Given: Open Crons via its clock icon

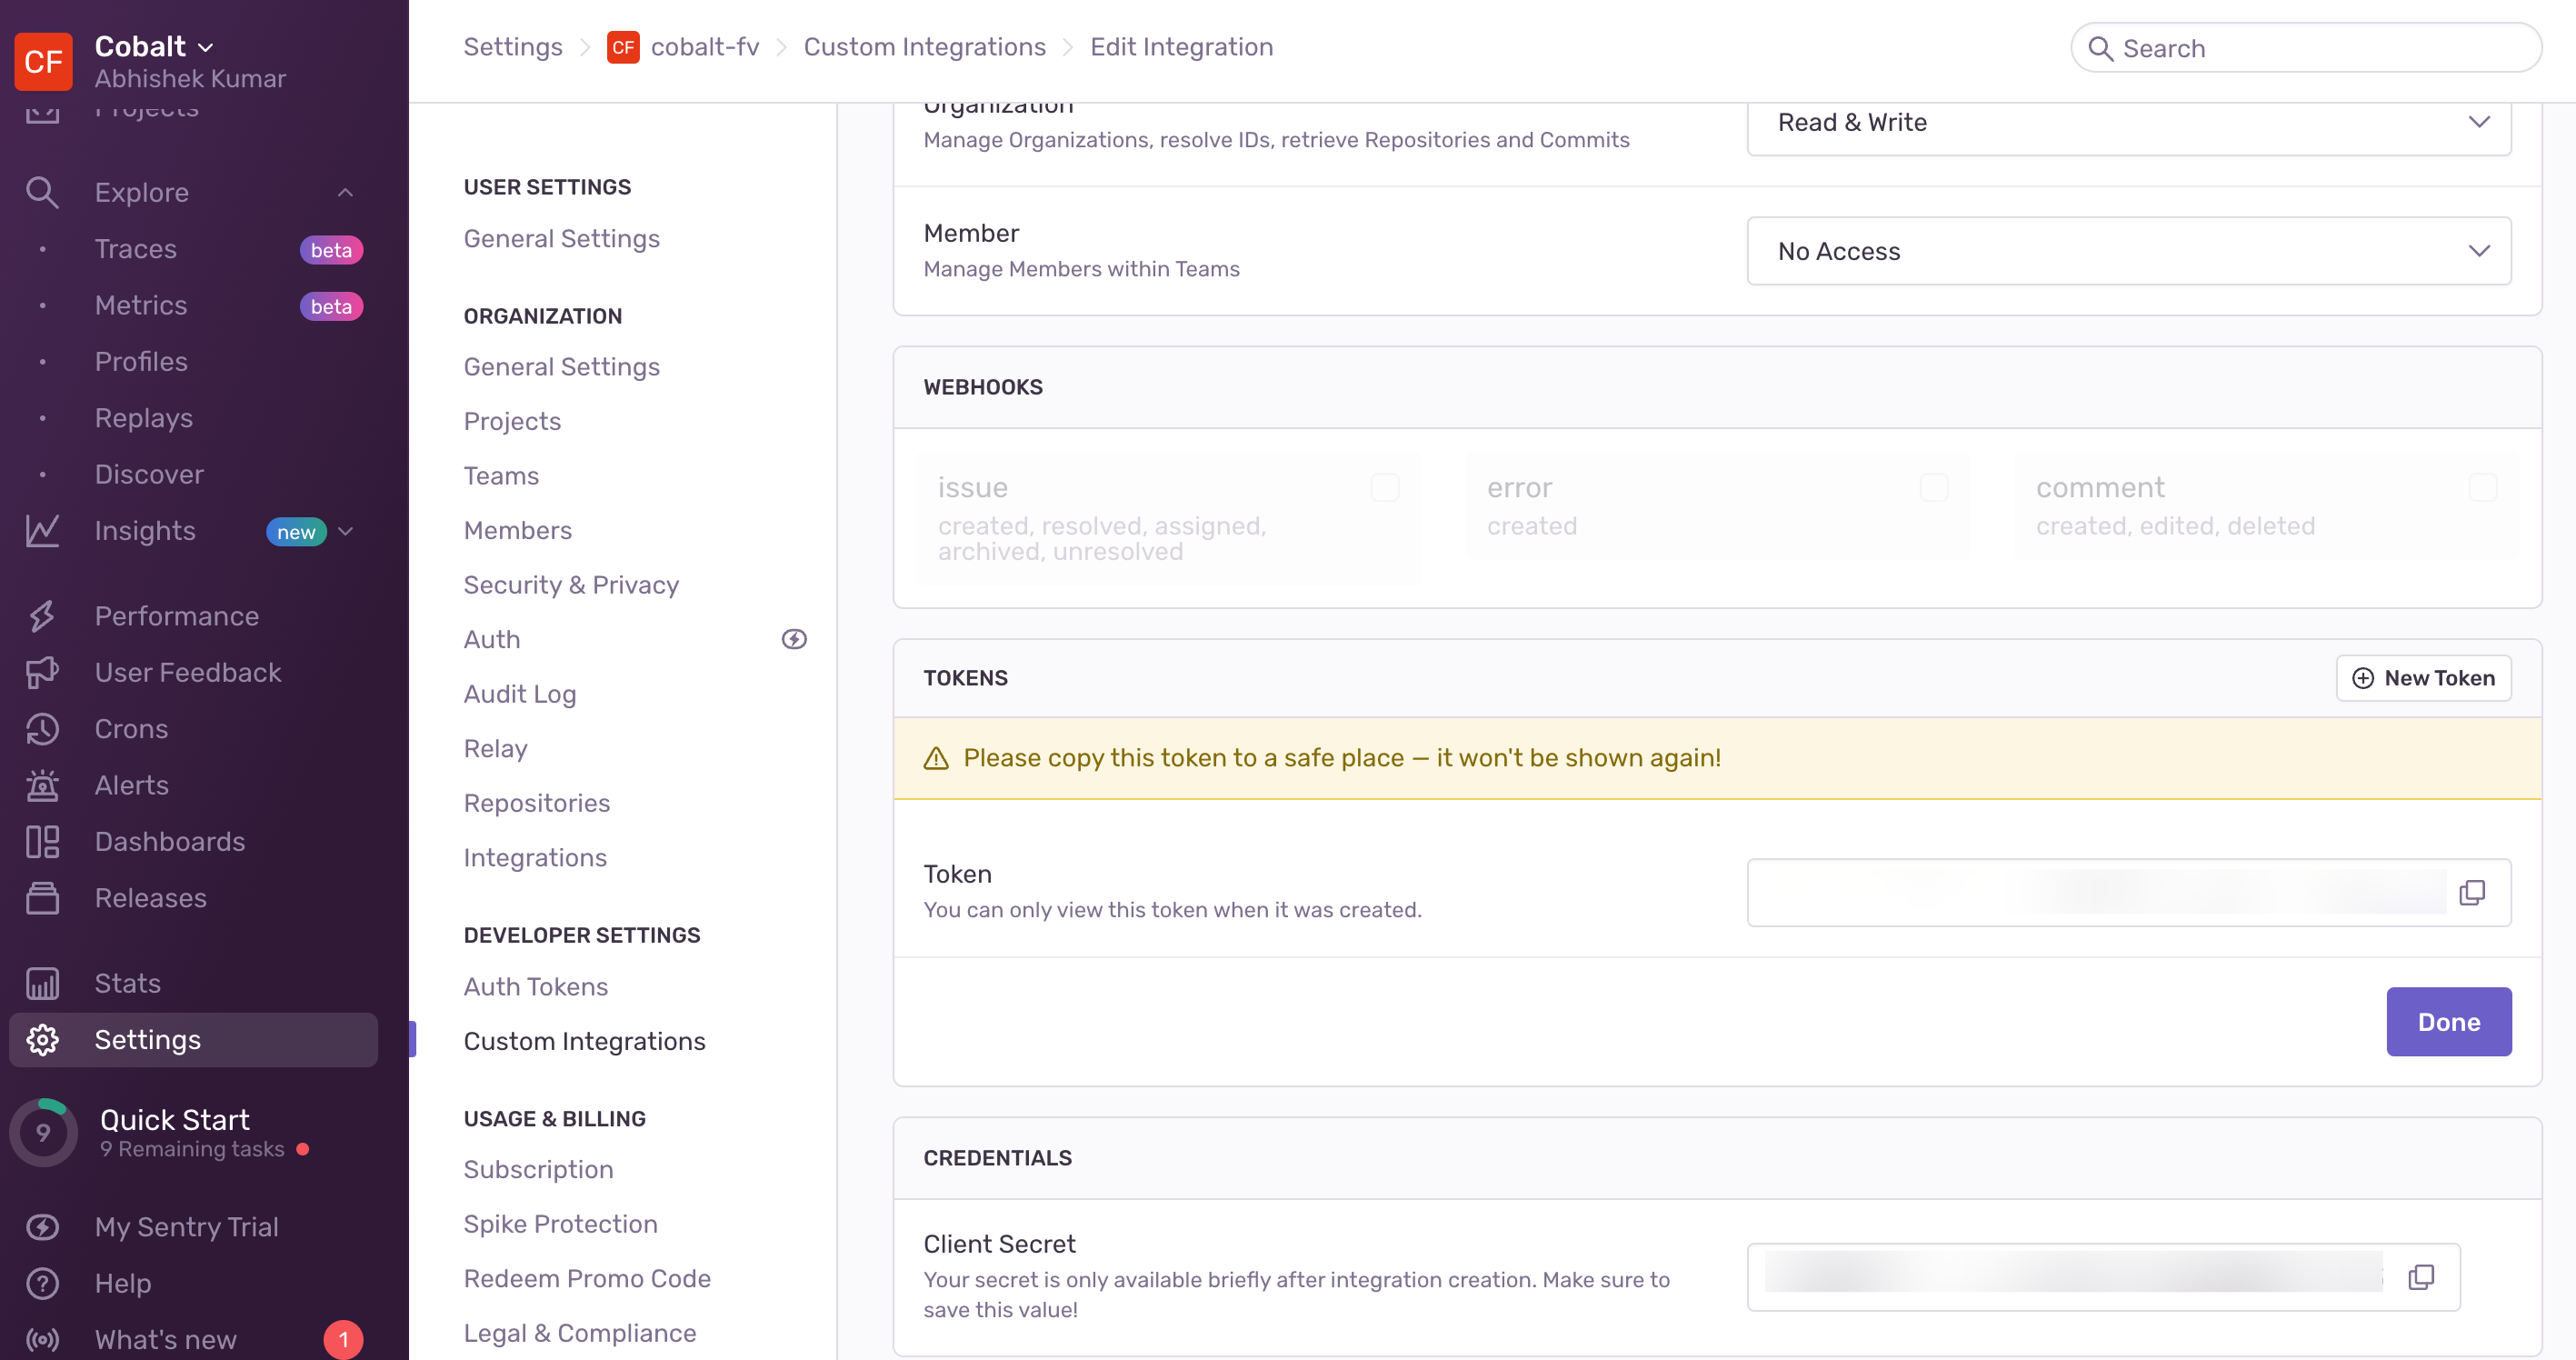Looking at the screenshot, I should [42, 729].
